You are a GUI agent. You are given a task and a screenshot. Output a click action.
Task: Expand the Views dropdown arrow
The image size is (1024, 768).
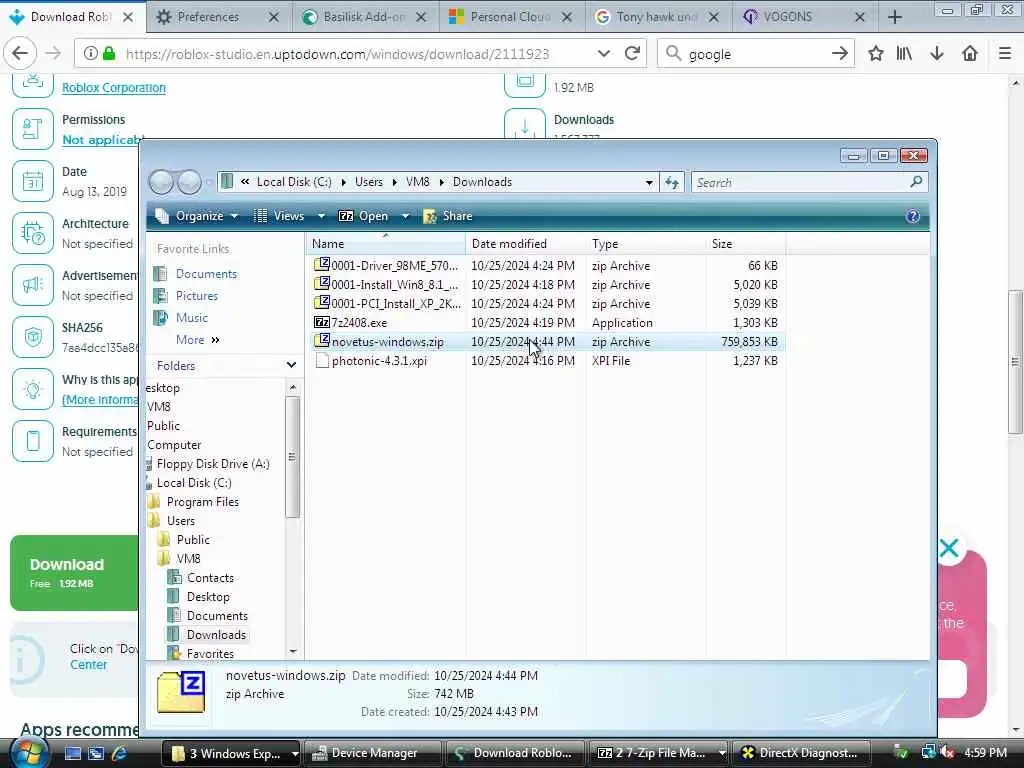(x=321, y=216)
